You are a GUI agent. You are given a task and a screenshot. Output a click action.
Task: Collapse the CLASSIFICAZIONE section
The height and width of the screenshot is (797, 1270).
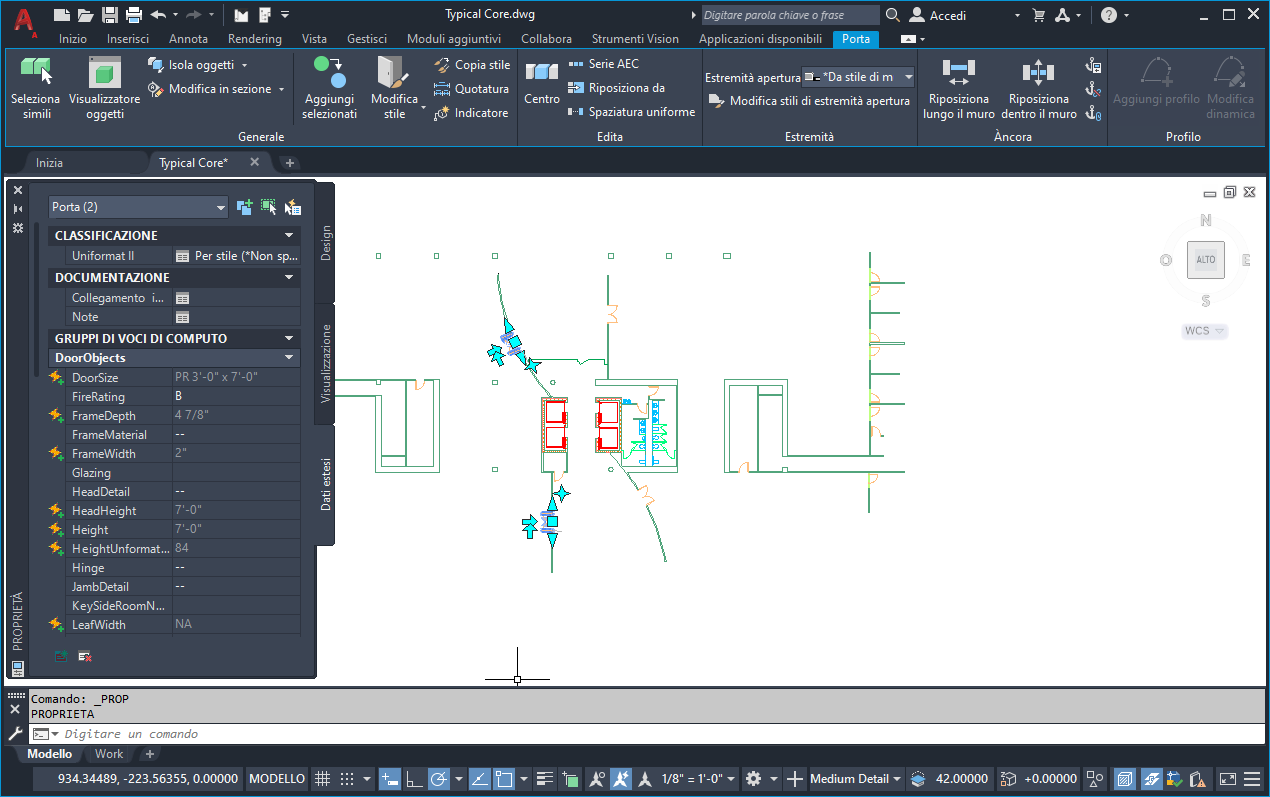[290, 236]
